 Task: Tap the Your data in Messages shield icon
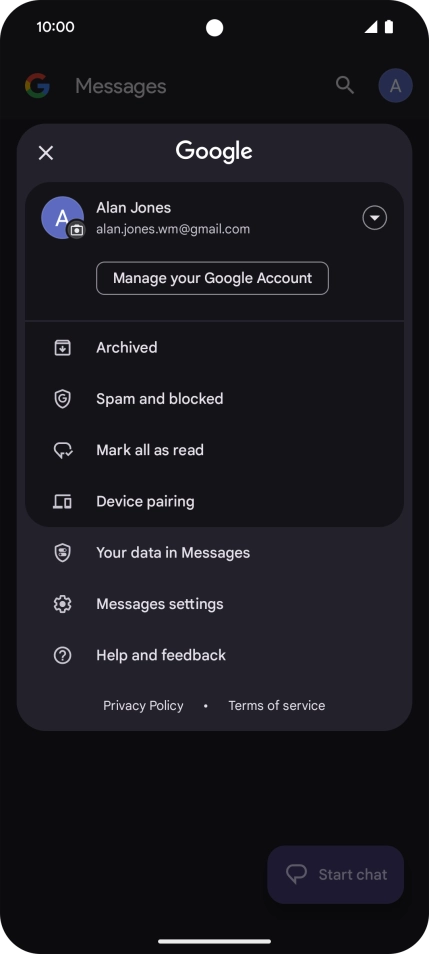coord(63,553)
